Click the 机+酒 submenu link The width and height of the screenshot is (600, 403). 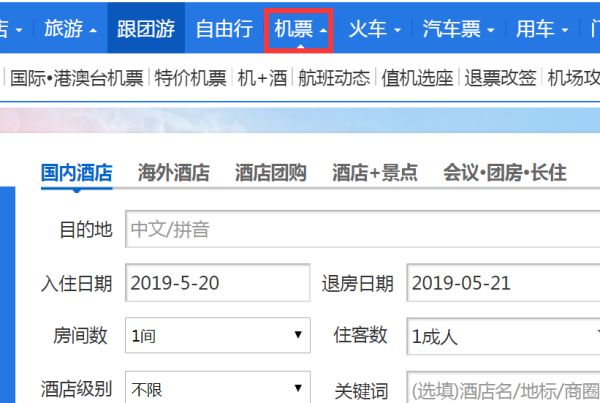click(x=264, y=77)
